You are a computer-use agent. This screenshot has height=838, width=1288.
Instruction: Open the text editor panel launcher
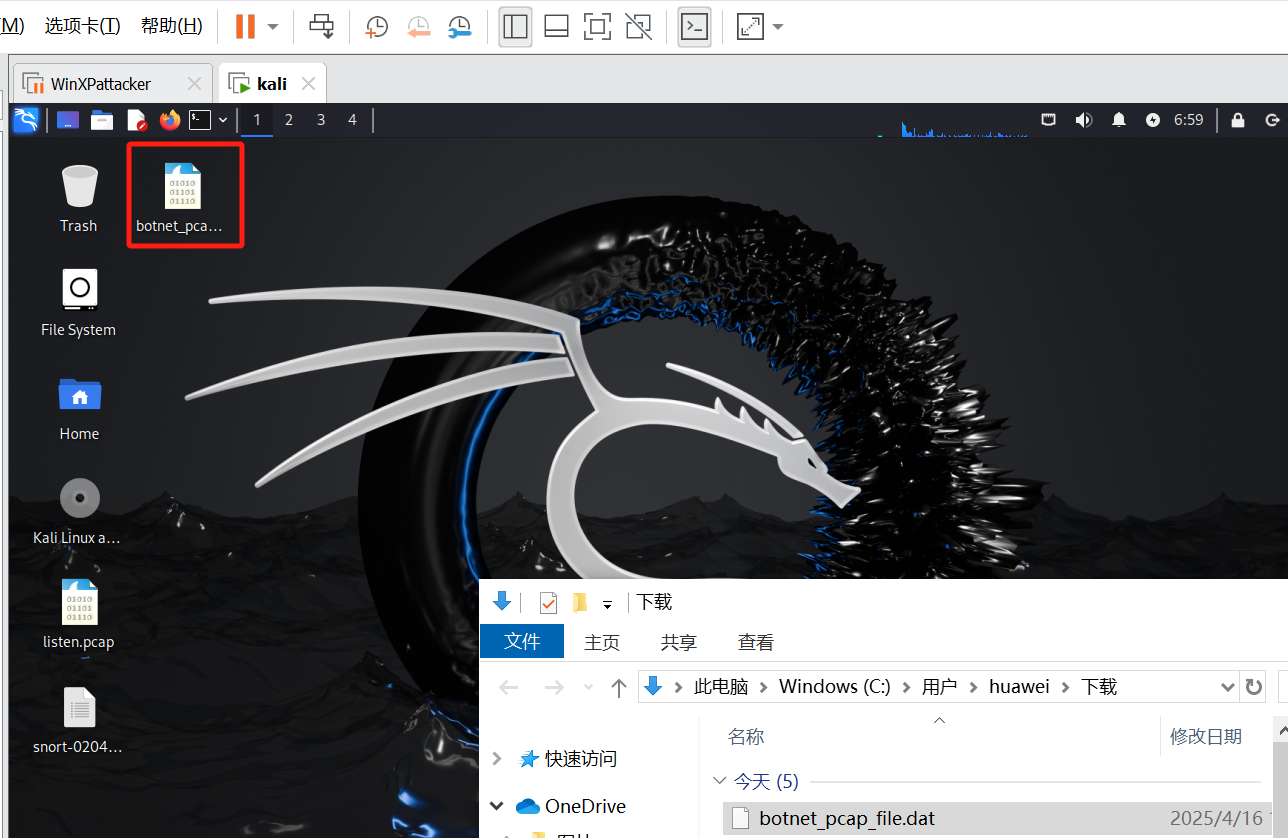coord(136,120)
